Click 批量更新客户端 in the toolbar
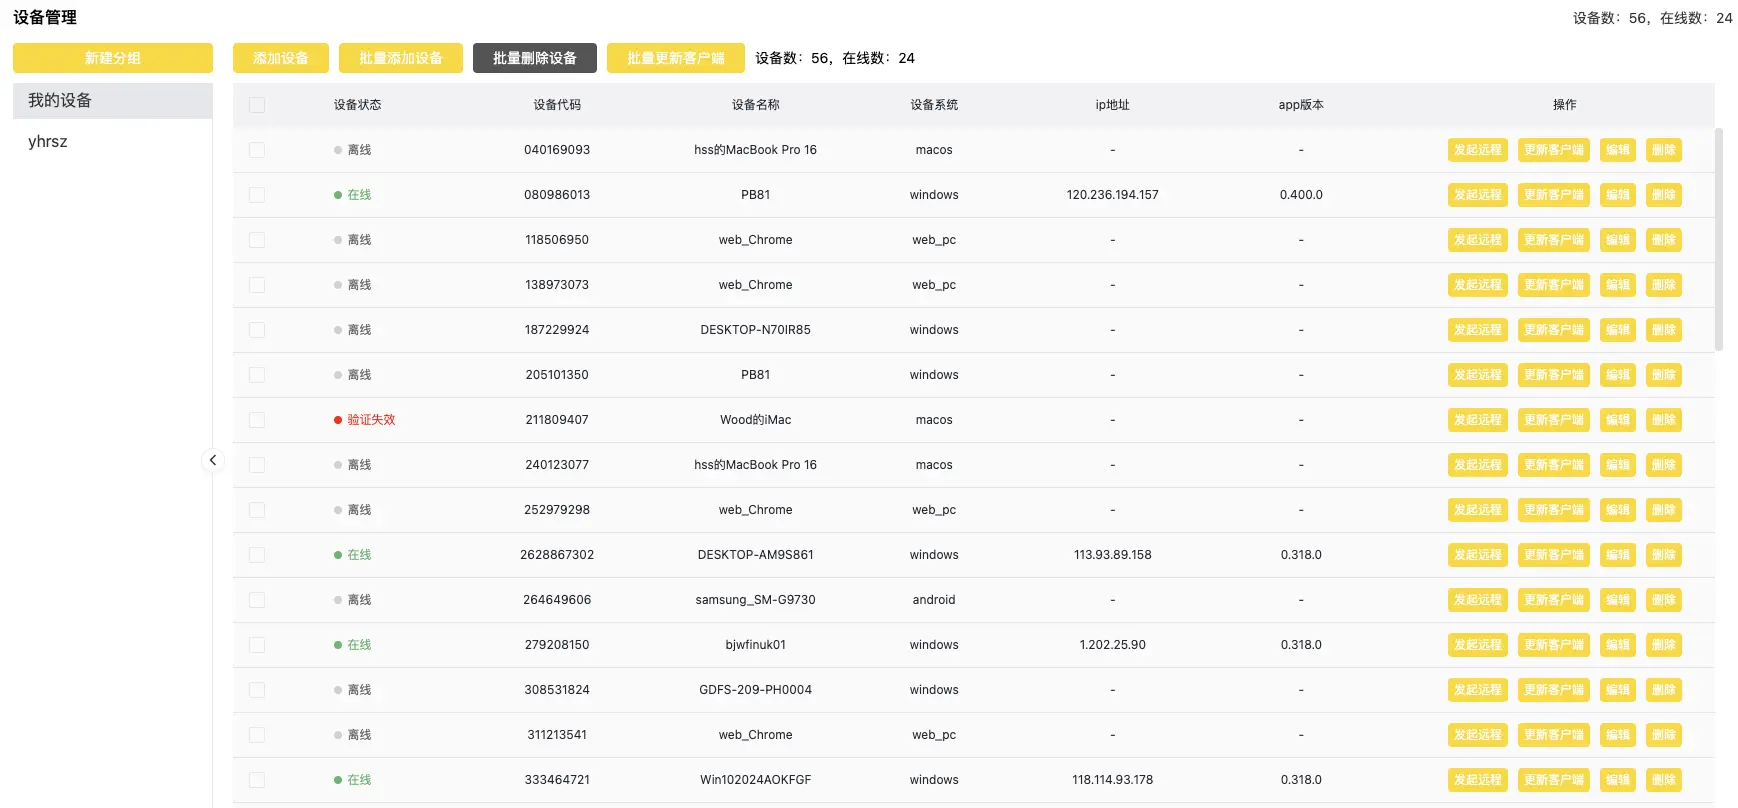This screenshot has height=808, width=1738. pyautogui.click(x=675, y=58)
